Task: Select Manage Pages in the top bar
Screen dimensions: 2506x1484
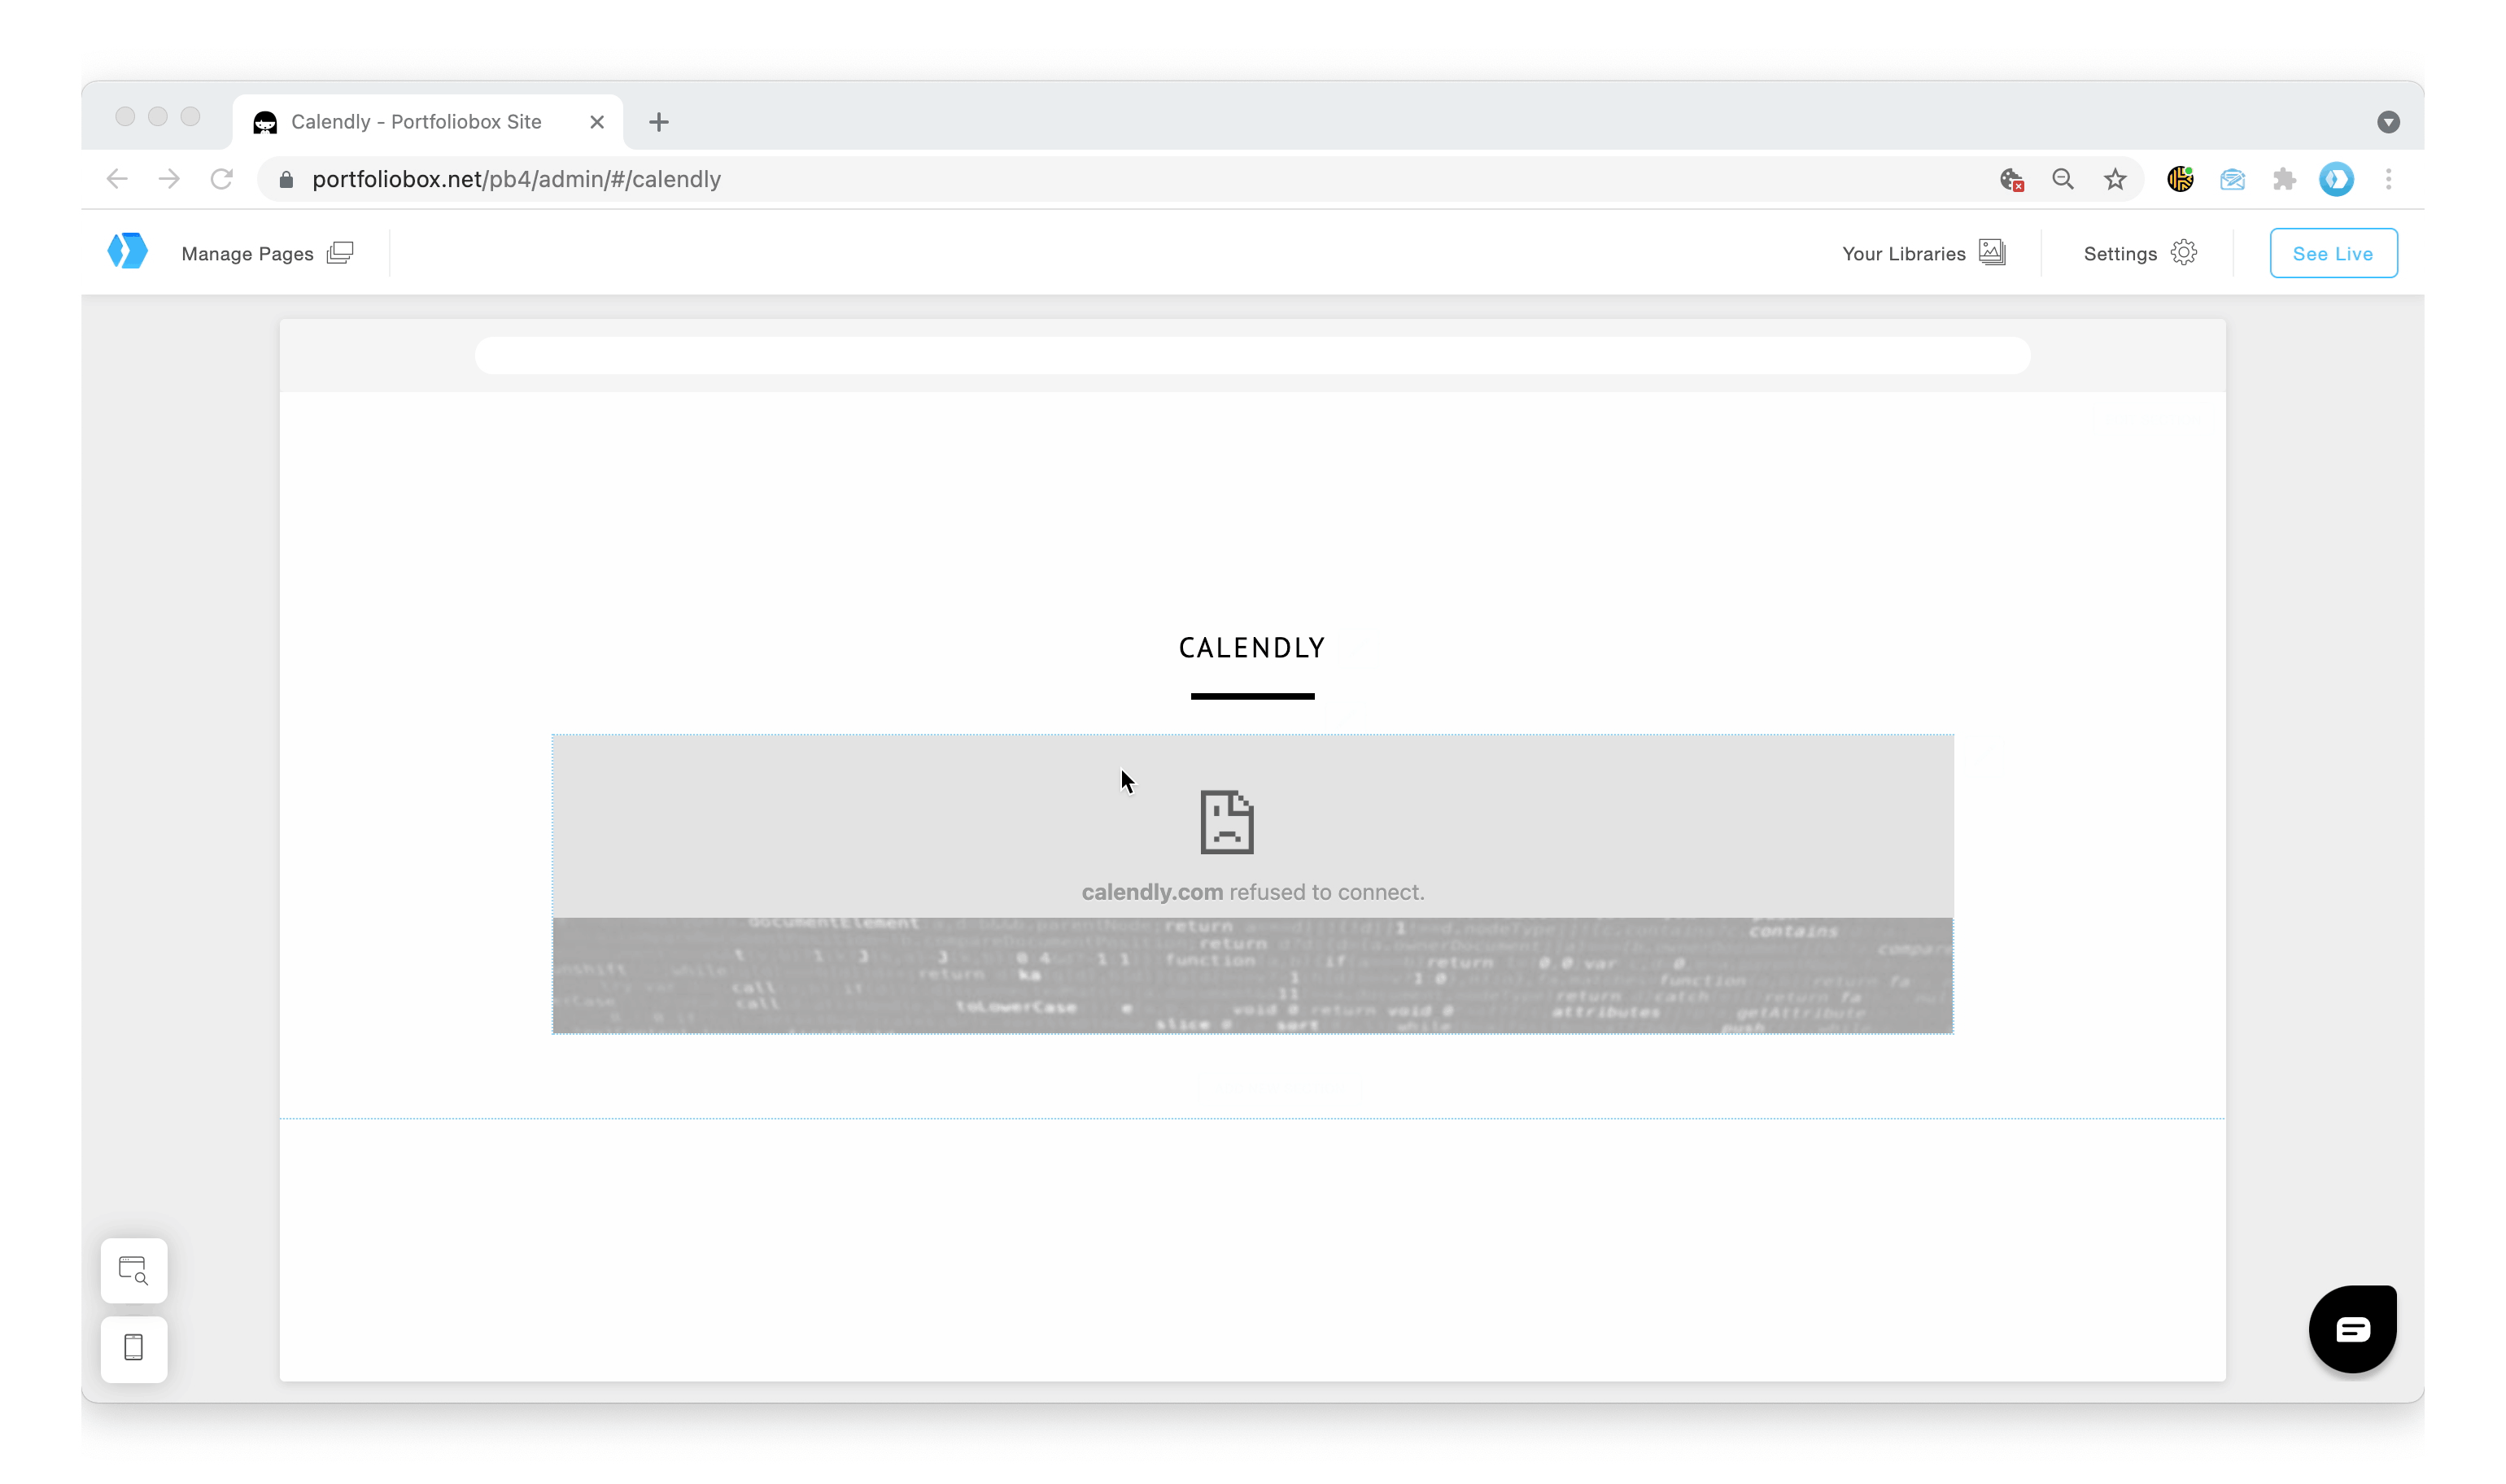Action: (247, 253)
